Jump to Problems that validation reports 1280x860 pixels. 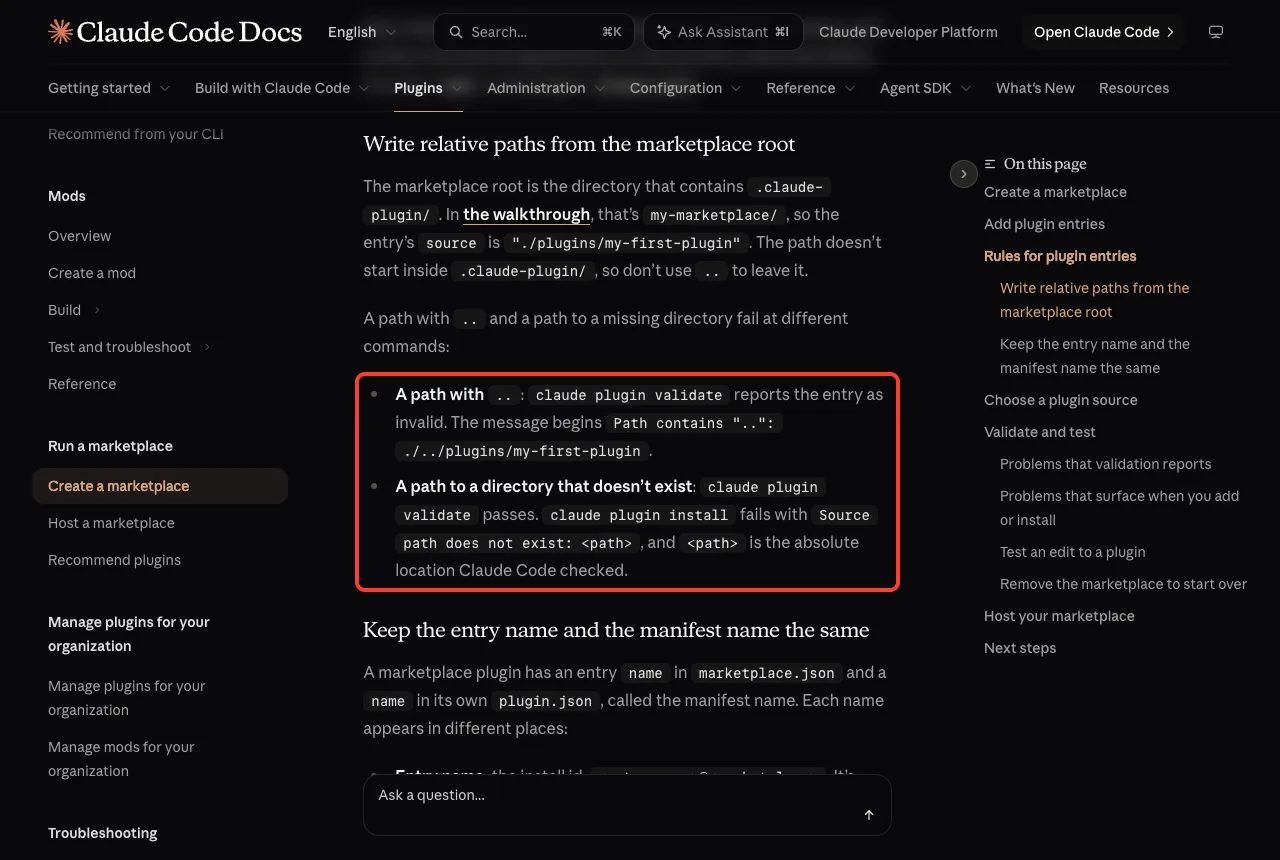[x=1105, y=464]
